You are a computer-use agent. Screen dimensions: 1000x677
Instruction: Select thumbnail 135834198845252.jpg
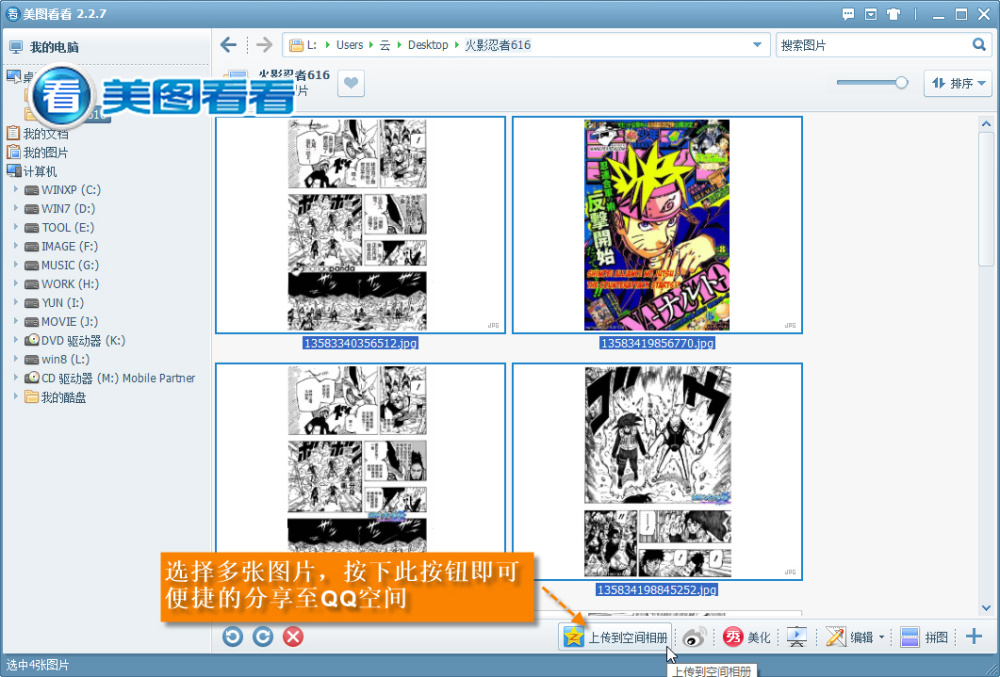657,472
